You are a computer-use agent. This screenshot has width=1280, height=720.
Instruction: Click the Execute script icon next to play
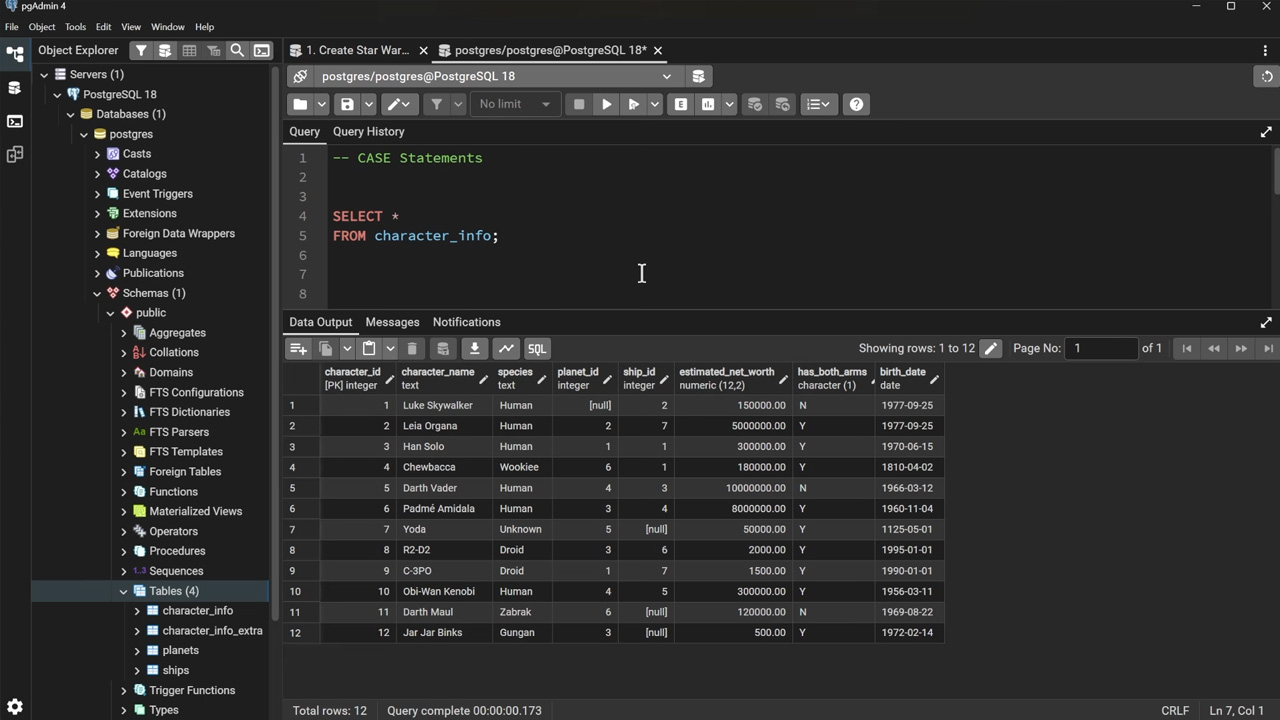[x=633, y=104]
